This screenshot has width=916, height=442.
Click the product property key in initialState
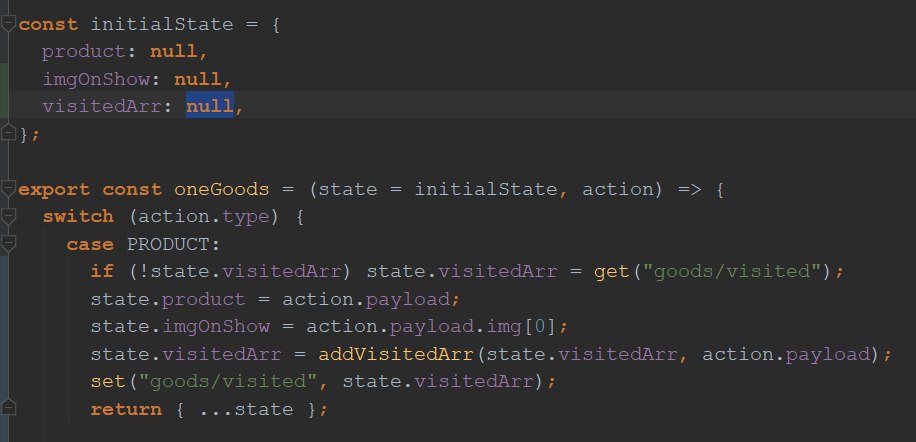[x=84, y=51]
